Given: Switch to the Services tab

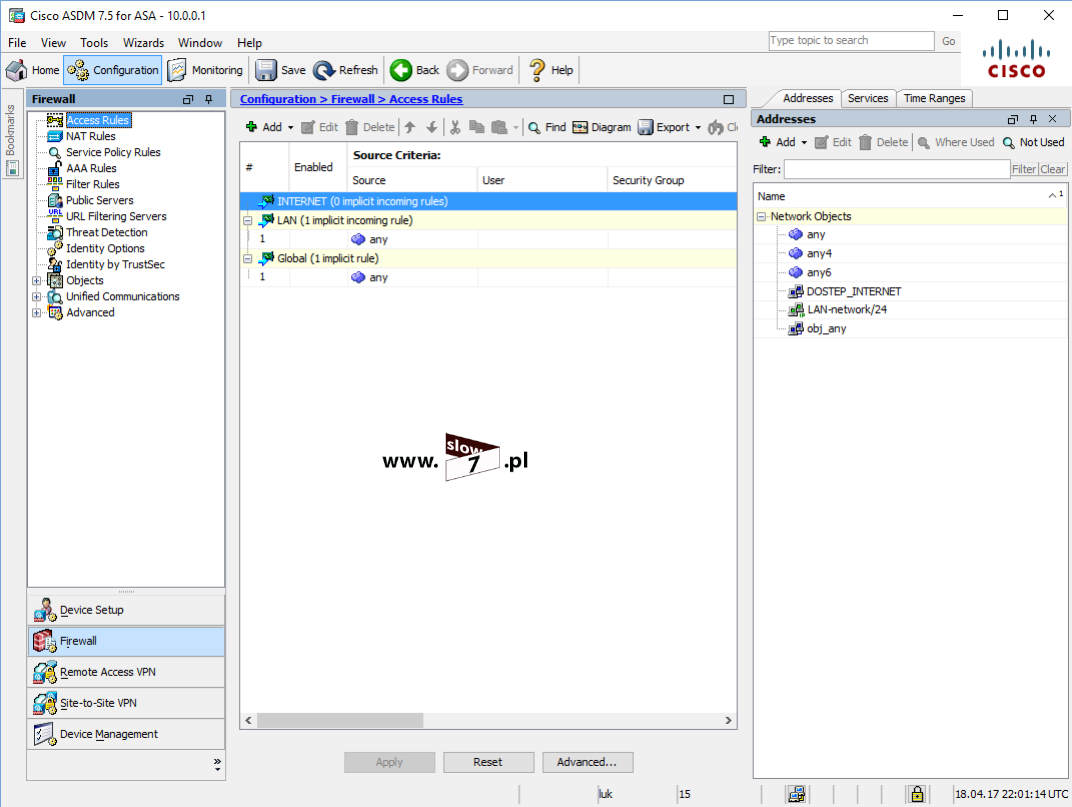Looking at the screenshot, I should 868,98.
